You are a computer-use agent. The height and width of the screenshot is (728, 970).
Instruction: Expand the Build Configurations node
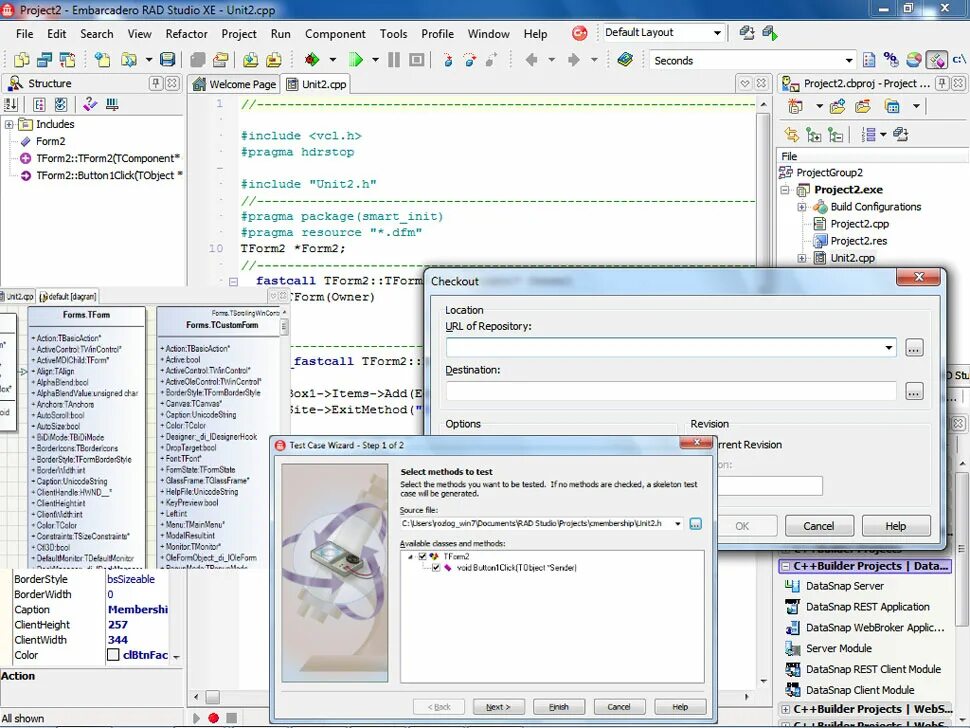tap(802, 207)
